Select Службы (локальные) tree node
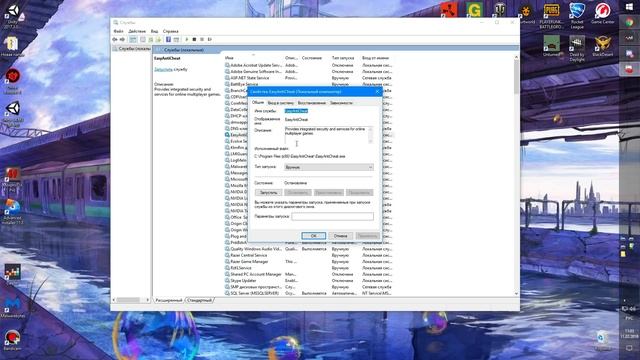 coord(131,49)
